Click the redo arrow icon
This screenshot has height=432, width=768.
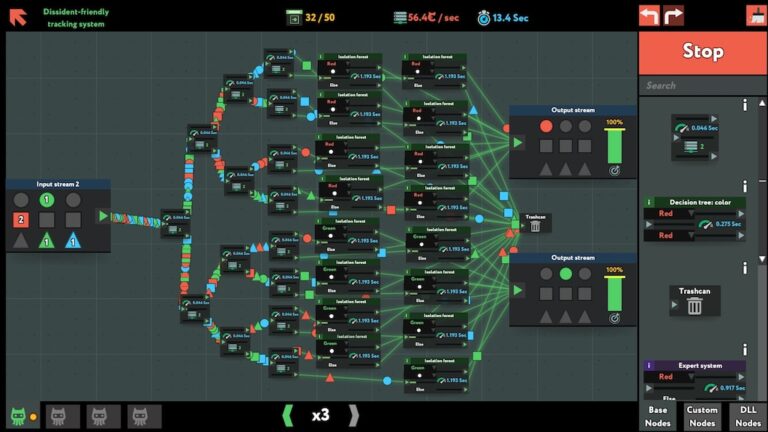pos(673,16)
